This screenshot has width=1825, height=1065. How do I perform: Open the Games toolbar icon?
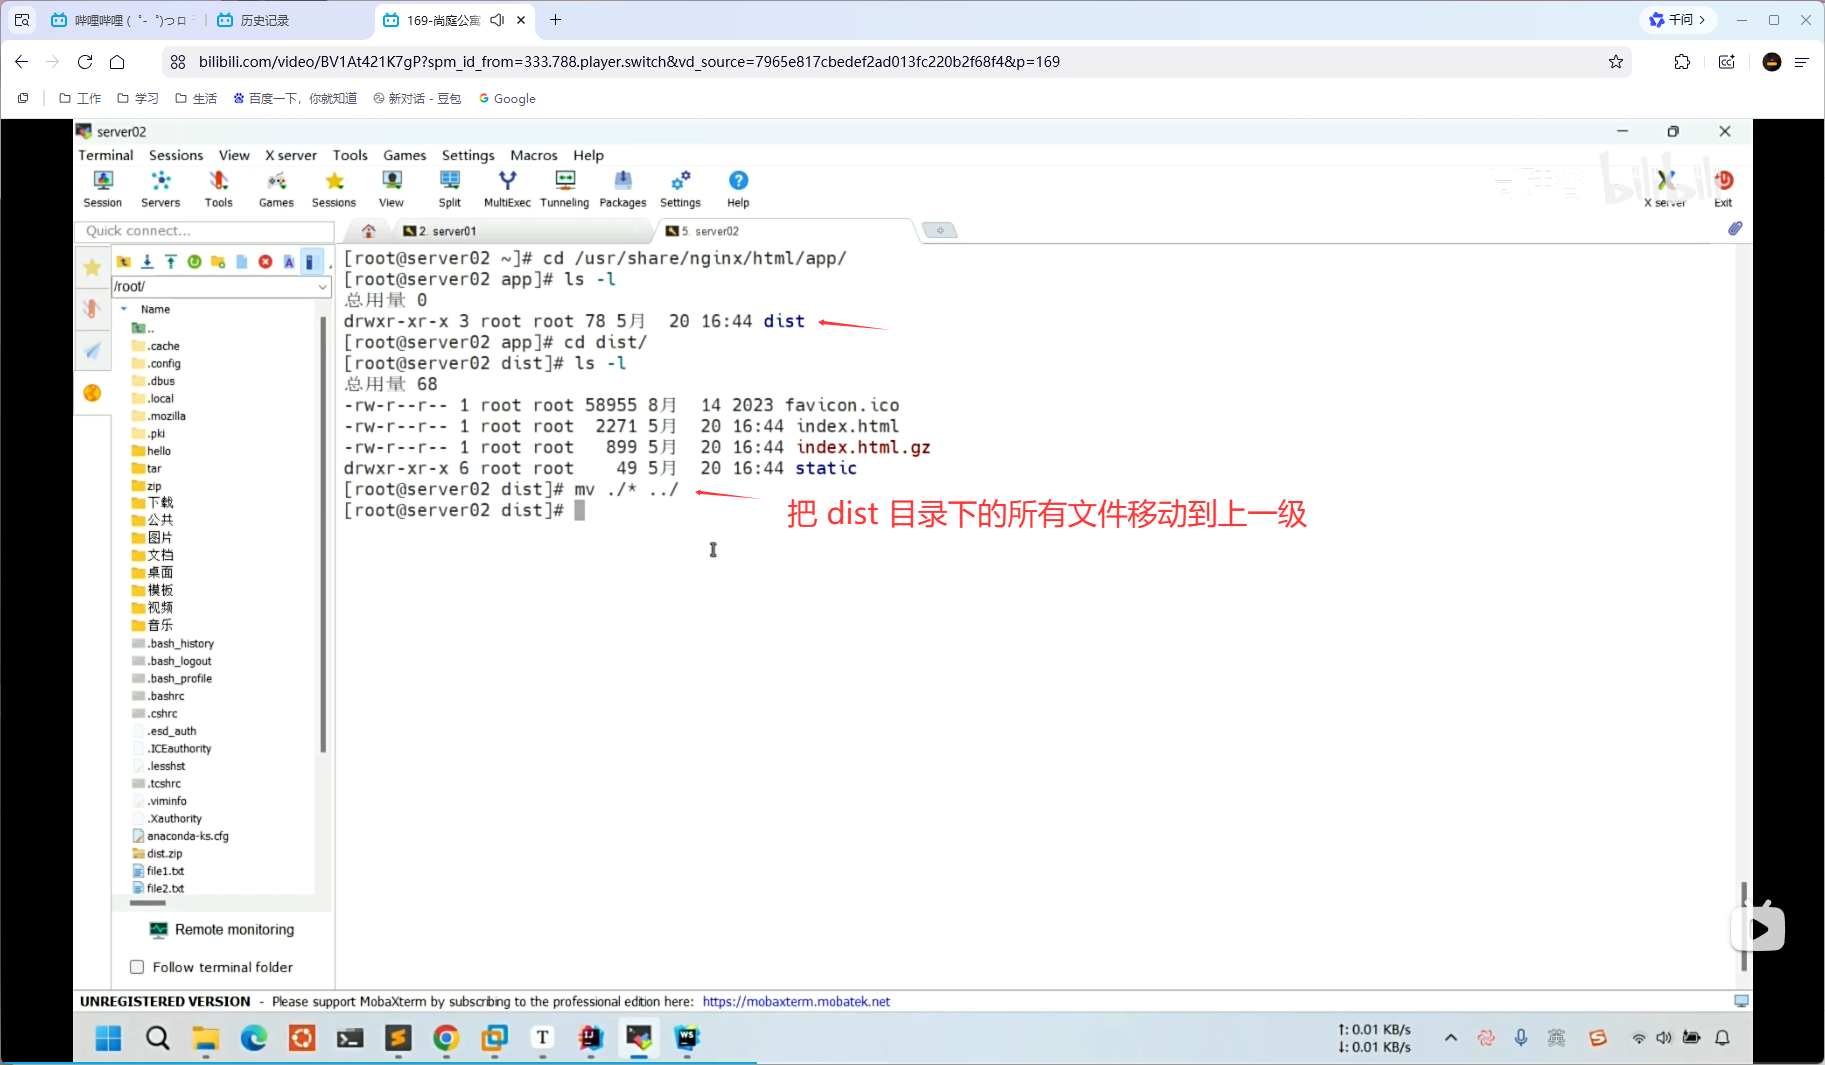point(276,189)
